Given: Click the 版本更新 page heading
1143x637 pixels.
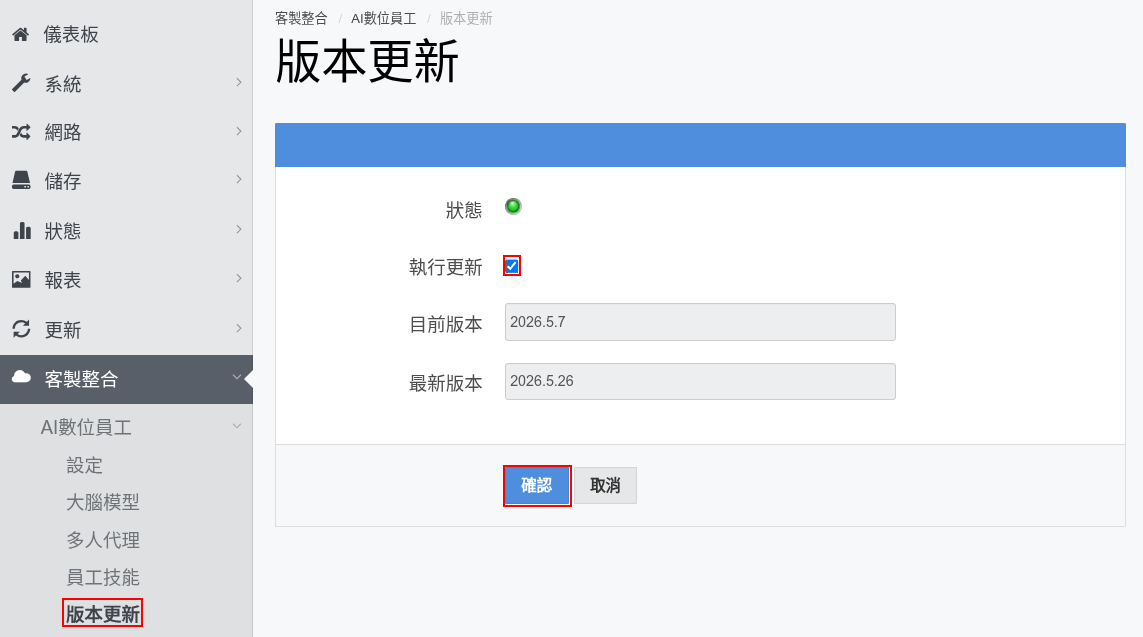Looking at the screenshot, I should pos(367,61).
